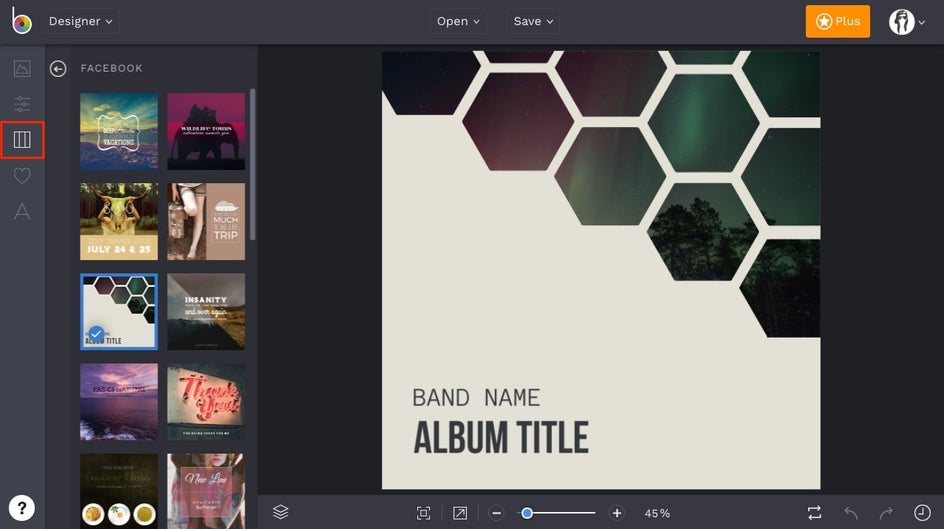
Task: Select the Cooking Class template thumbnail
Action: 119,491
